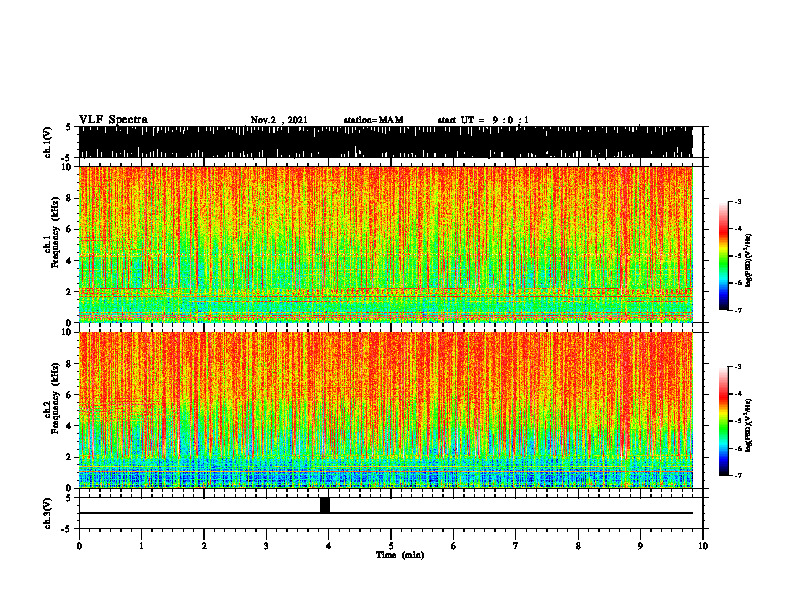Click the time axis tick label "5"
The image size is (792, 612).
pyautogui.click(x=391, y=546)
